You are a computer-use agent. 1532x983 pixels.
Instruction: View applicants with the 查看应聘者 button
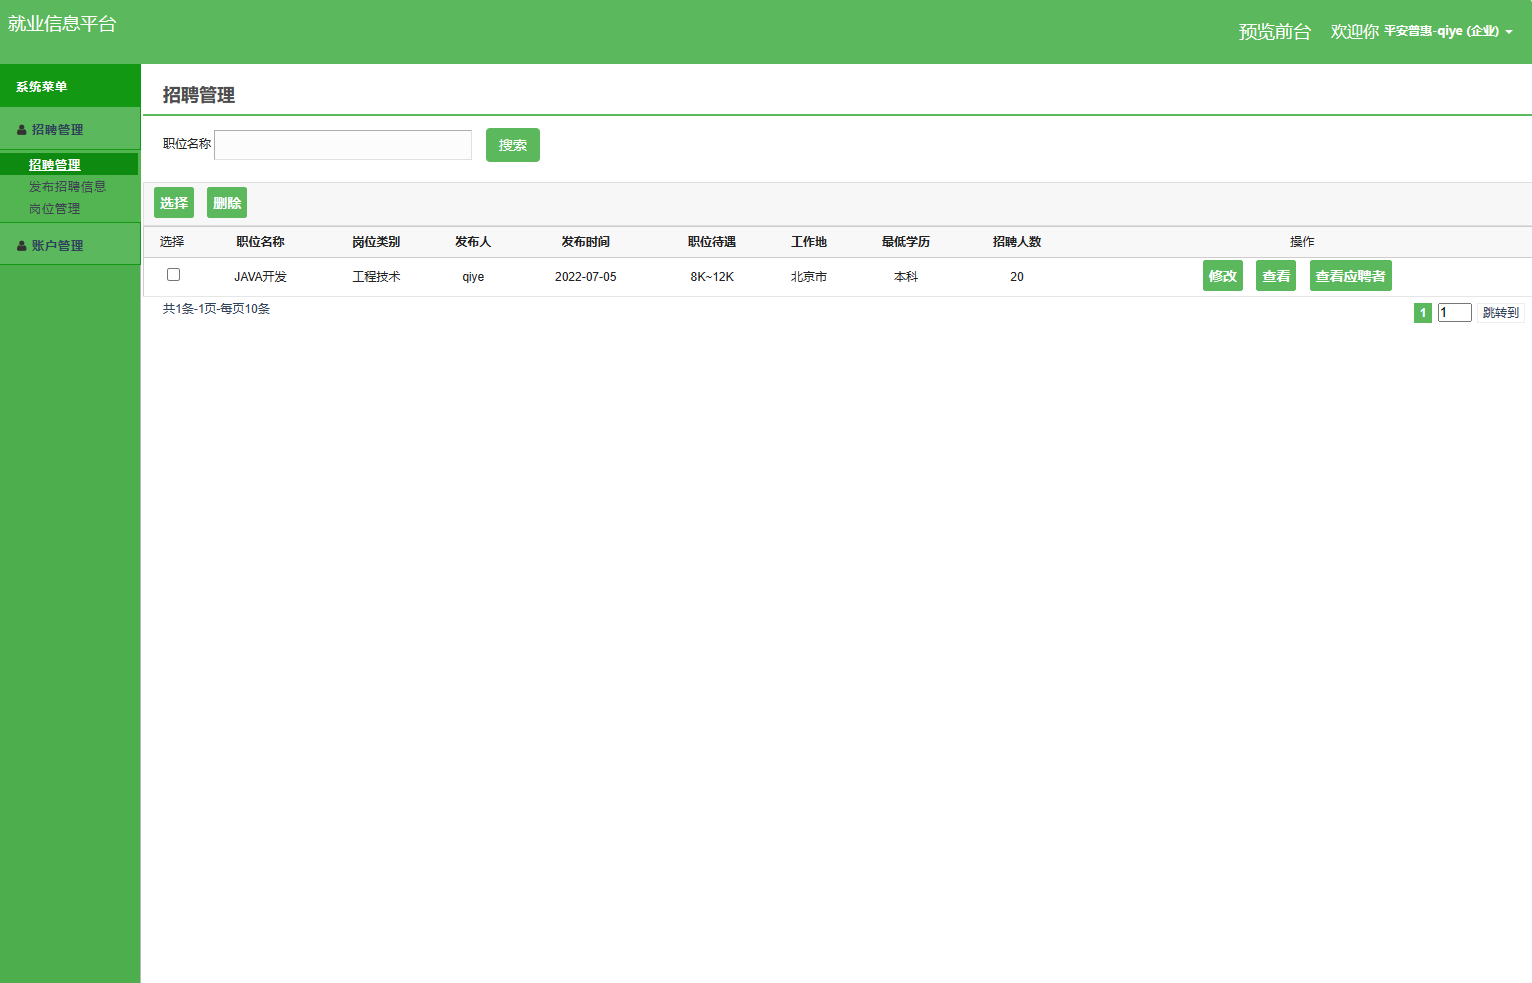click(1351, 276)
